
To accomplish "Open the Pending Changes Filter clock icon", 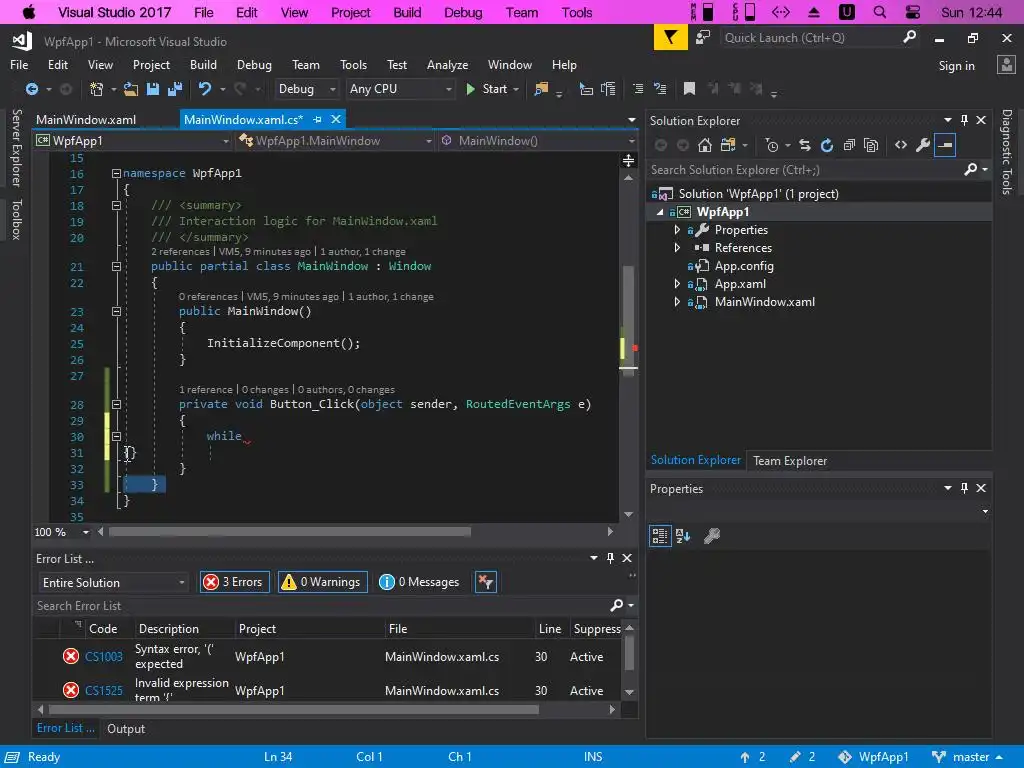I will (772, 145).
